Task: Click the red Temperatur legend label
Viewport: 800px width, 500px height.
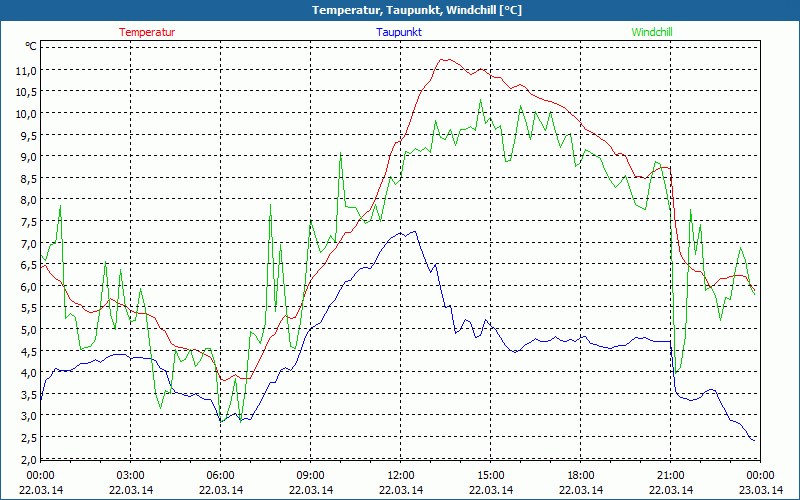Action: (147, 32)
